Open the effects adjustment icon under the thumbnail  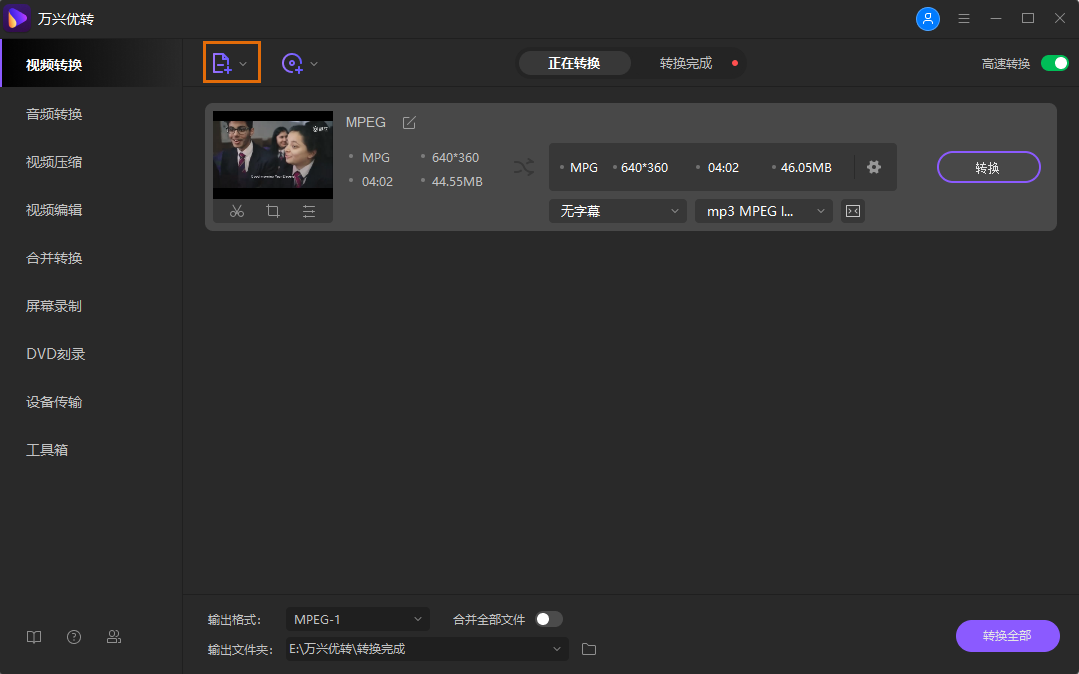click(x=308, y=211)
